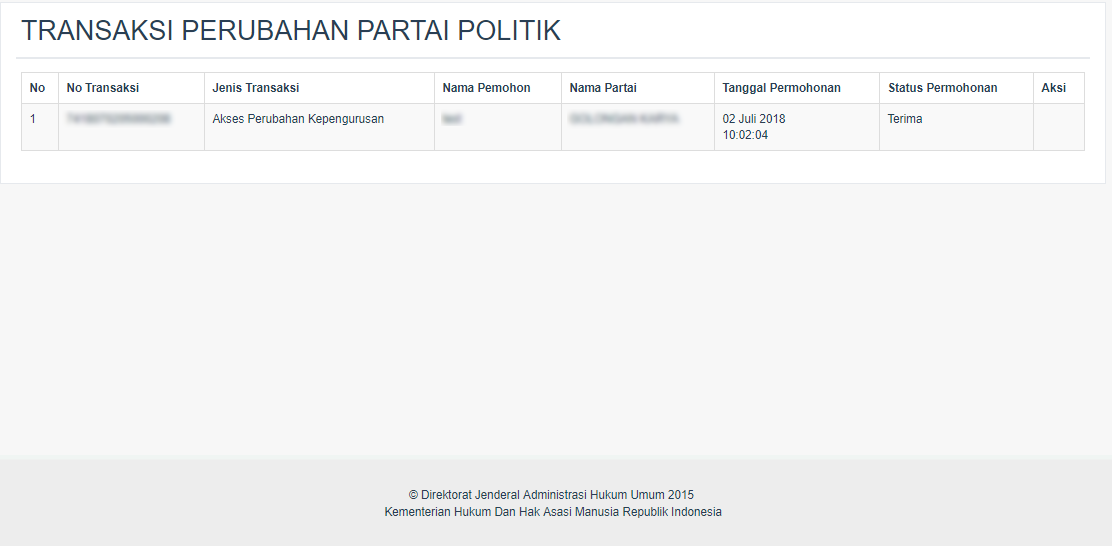Image resolution: width=1112 pixels, height=546 pixels.
Task: Select the "Nama Partai" column header
Action: click(x=603, y=88)
